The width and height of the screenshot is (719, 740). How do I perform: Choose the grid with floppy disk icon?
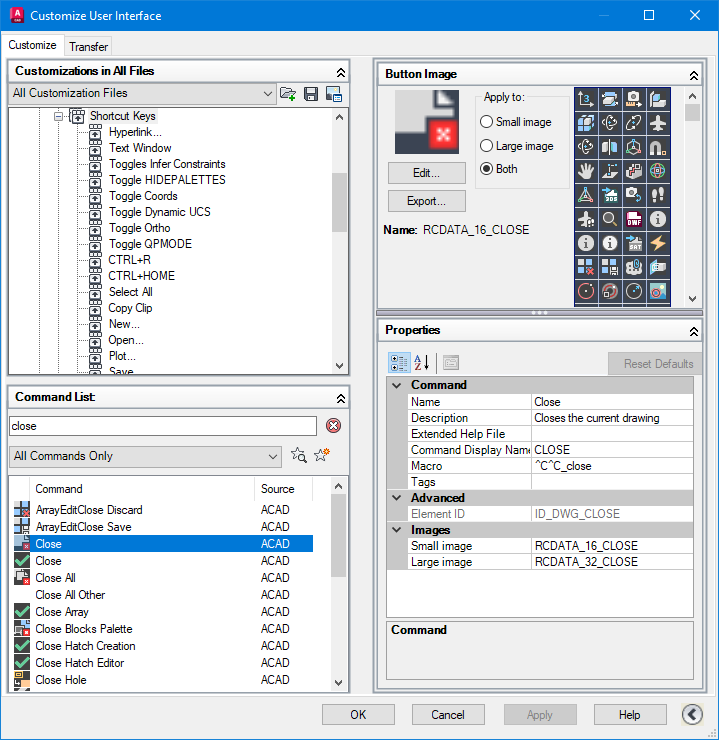(x=610, y=267)
